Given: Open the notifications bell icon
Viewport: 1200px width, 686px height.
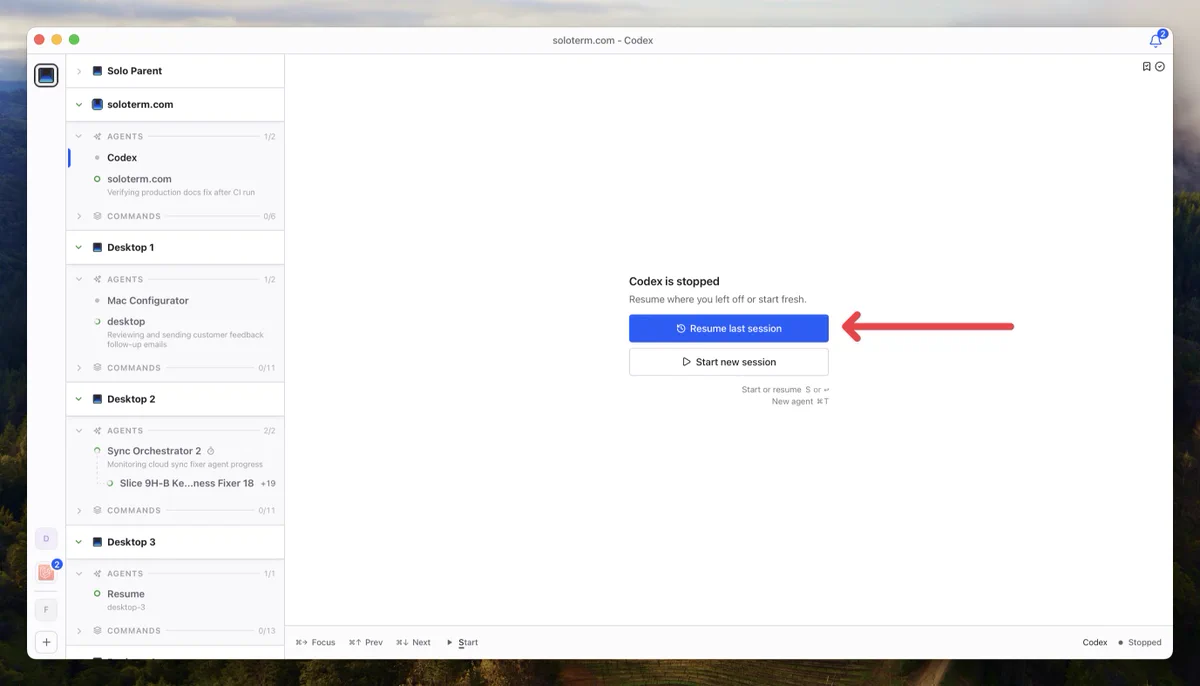Looking at the screenshot, I should click(x=1156, y=41).
